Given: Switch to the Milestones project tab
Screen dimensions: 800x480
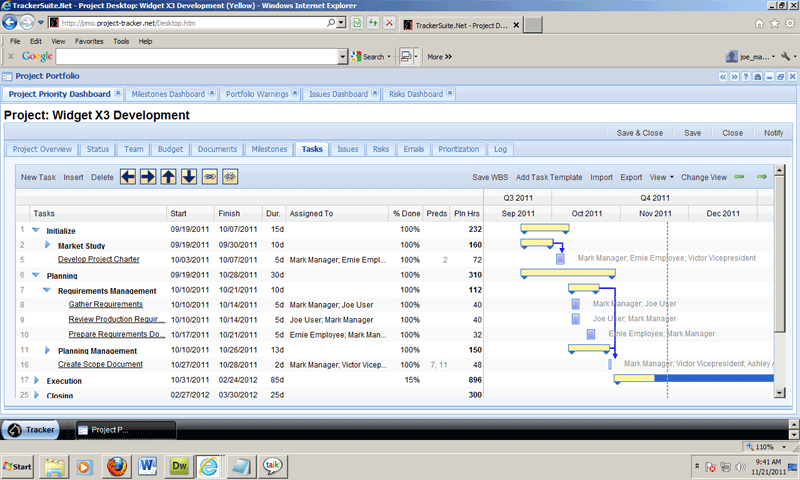Looking at the screenshot, I should click(269, 149).
